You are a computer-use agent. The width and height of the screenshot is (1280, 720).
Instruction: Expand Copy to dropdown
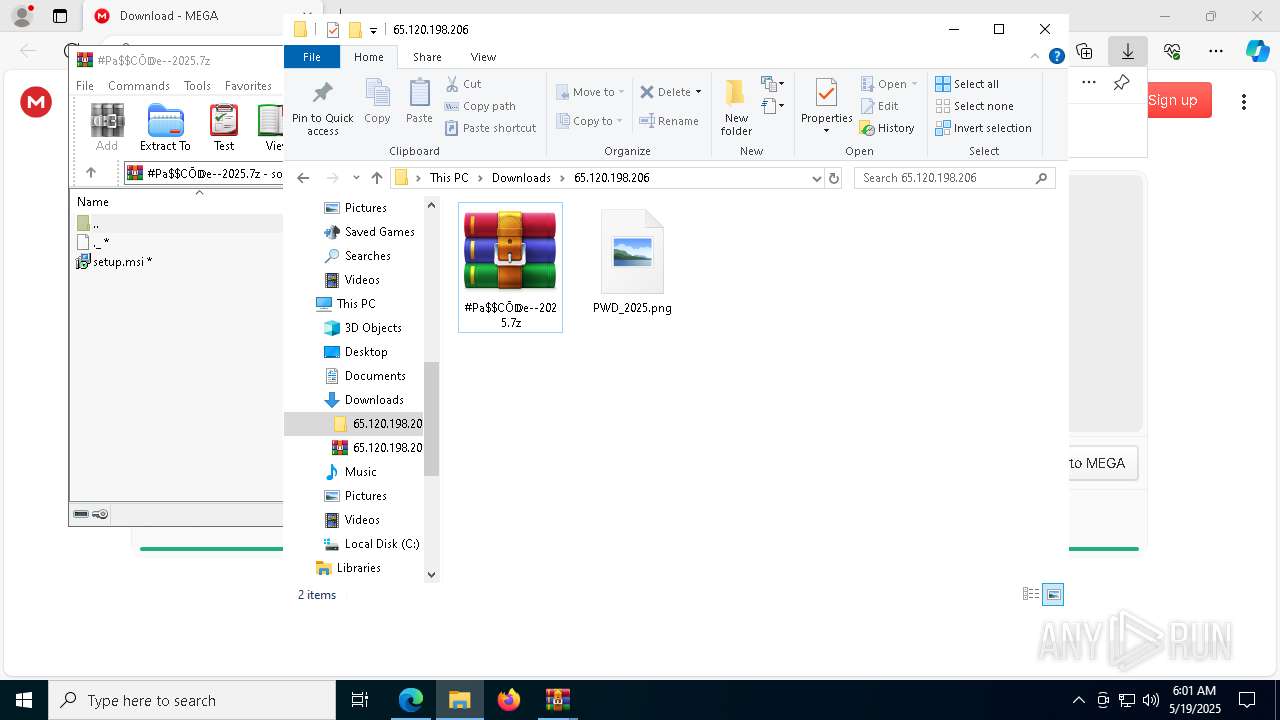(619, 121)
